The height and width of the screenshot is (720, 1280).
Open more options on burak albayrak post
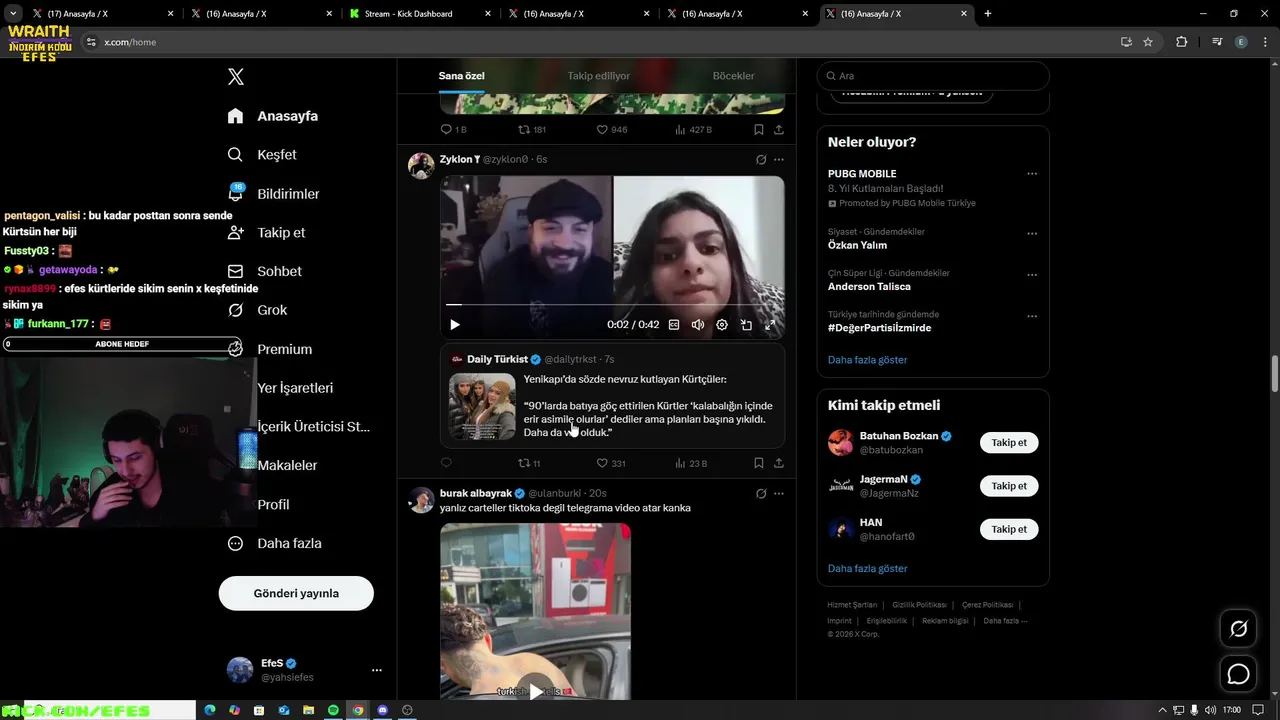coord(779,494)
